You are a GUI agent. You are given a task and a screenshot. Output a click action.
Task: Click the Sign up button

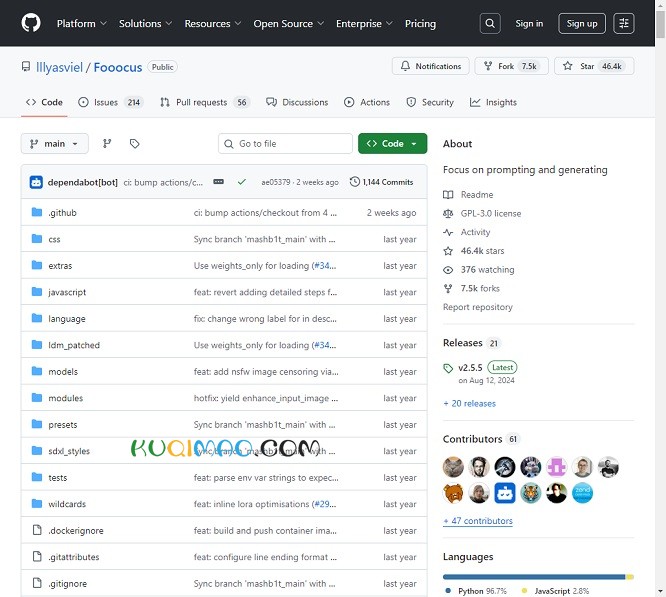tap(582, 23)
